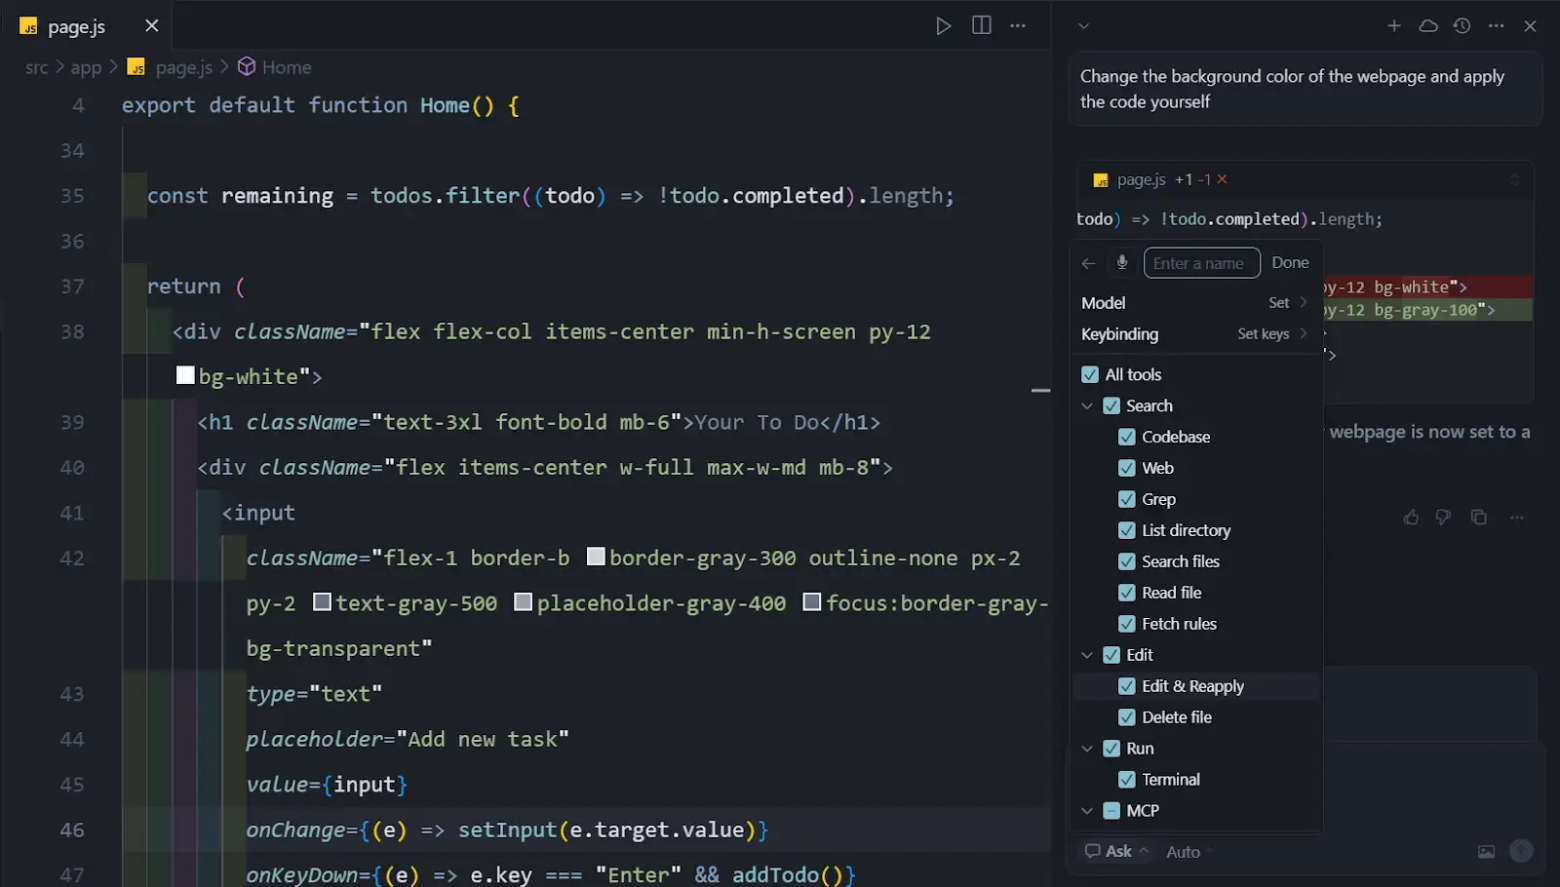Click the Done button

1290,262
